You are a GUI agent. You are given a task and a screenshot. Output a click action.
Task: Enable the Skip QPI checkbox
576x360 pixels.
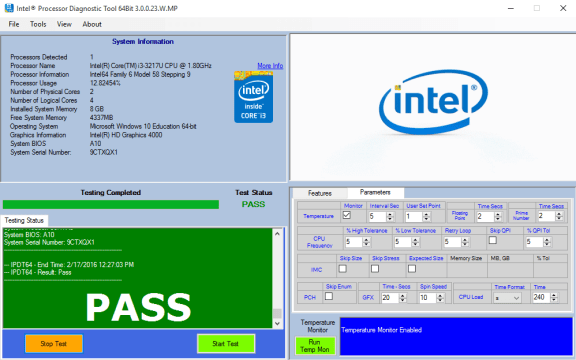pos(493,240)
